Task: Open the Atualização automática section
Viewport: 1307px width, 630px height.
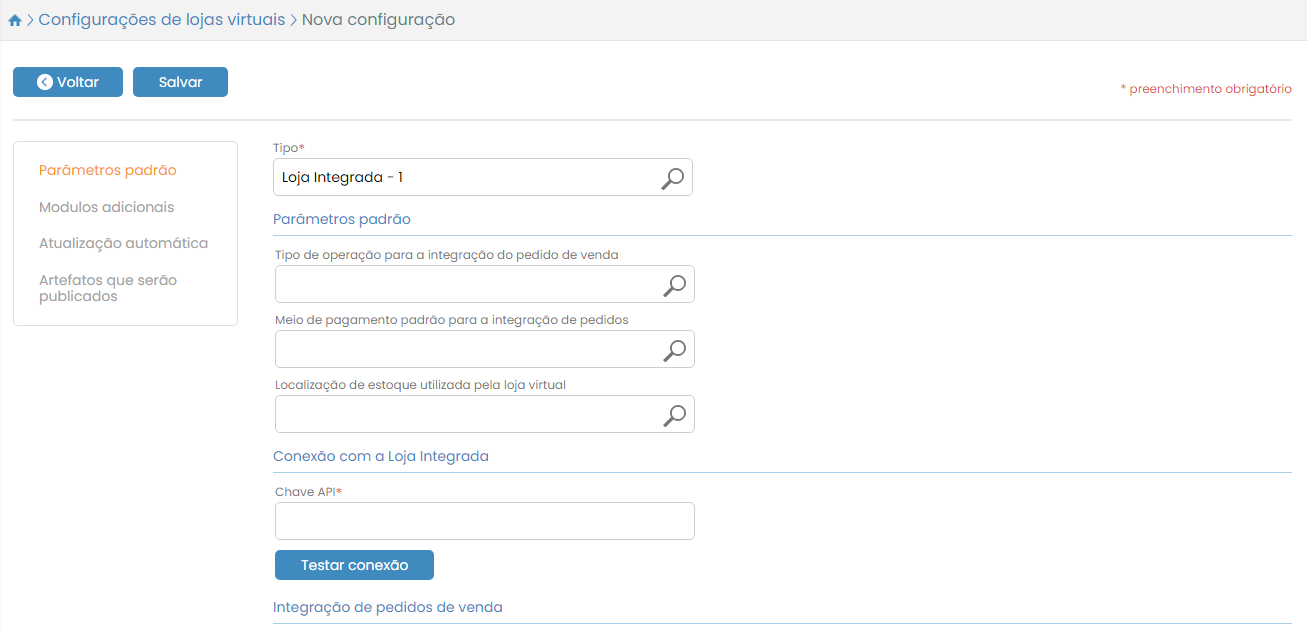Action: (123, 243)
